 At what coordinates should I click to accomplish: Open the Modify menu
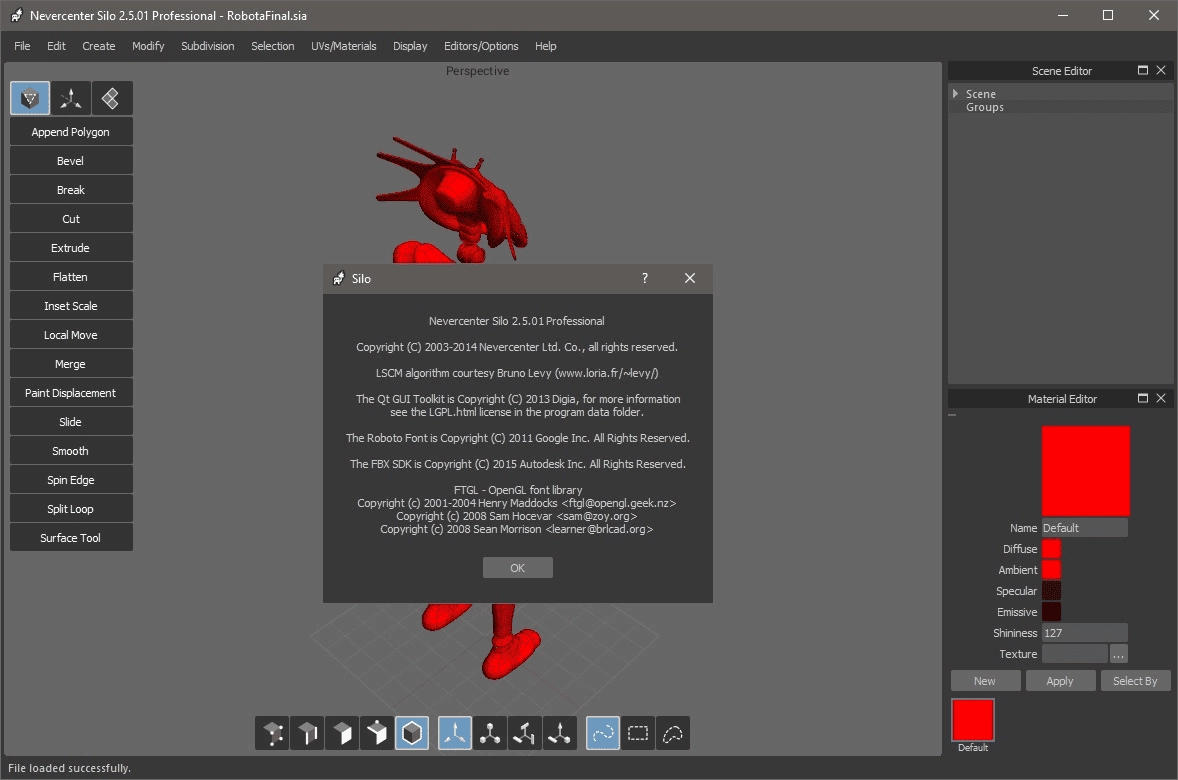[x=148, y=46]
